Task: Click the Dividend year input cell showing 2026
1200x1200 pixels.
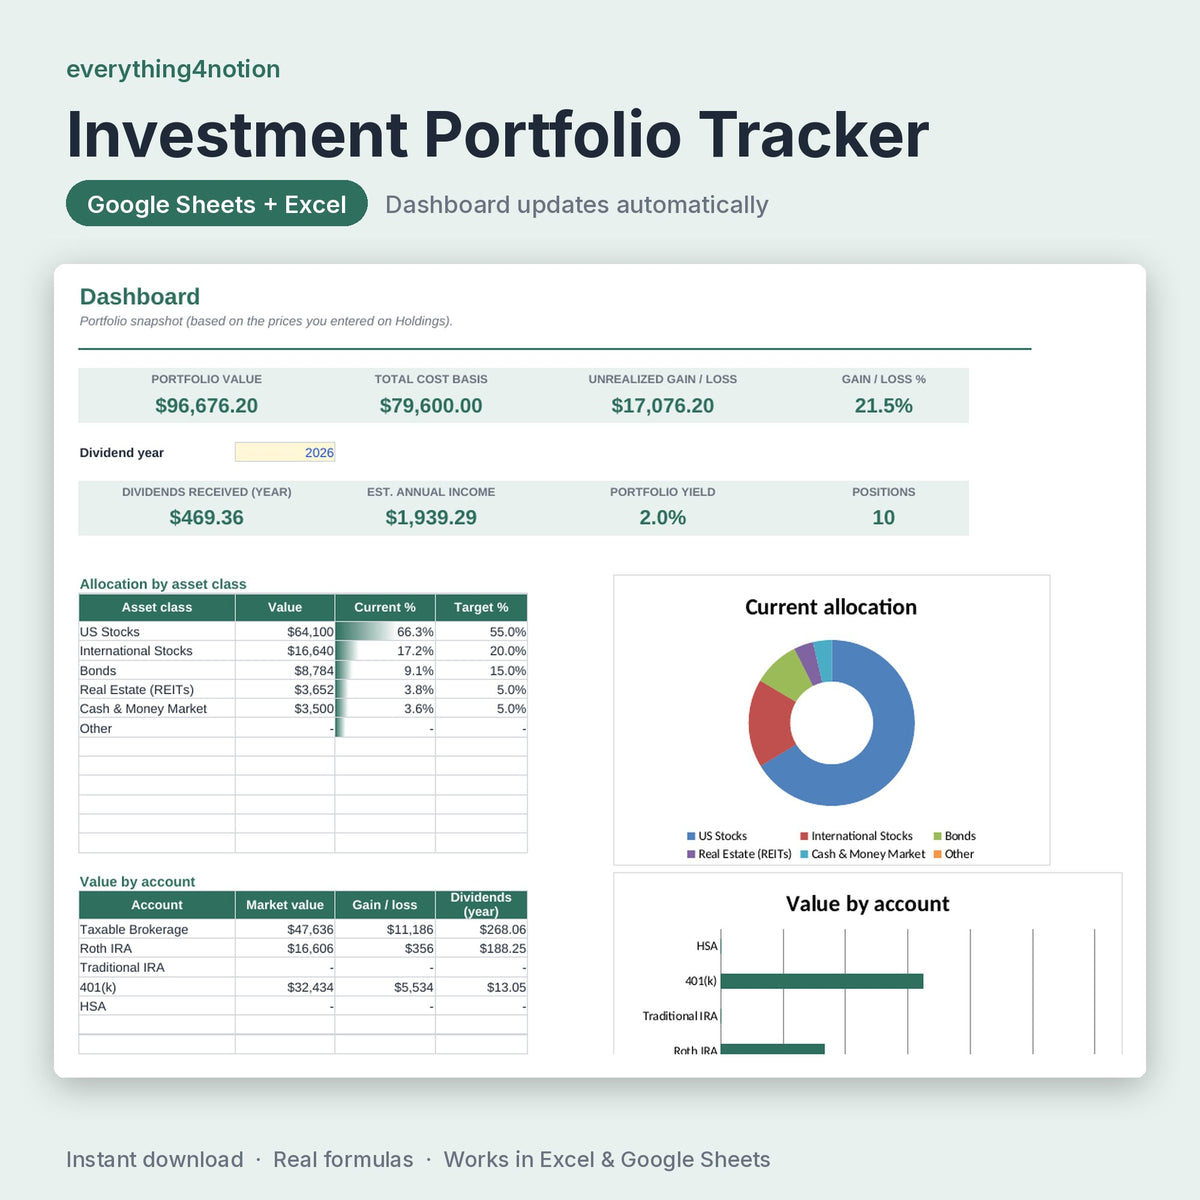Action: [x=285, y=452]
